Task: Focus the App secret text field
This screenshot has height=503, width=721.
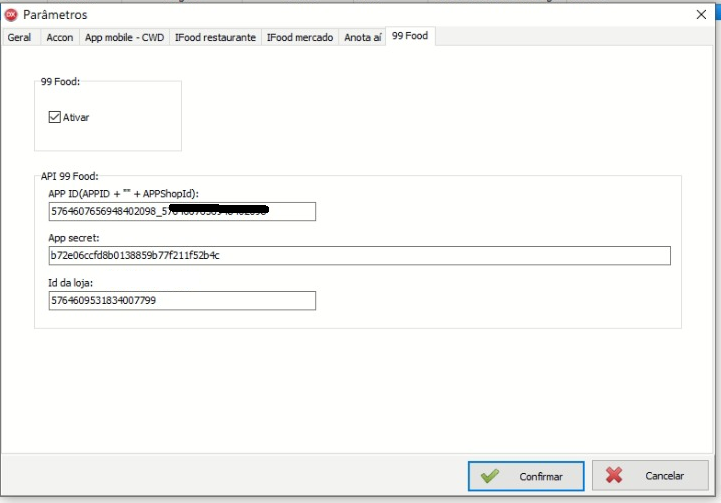Action: pos(360,256)
